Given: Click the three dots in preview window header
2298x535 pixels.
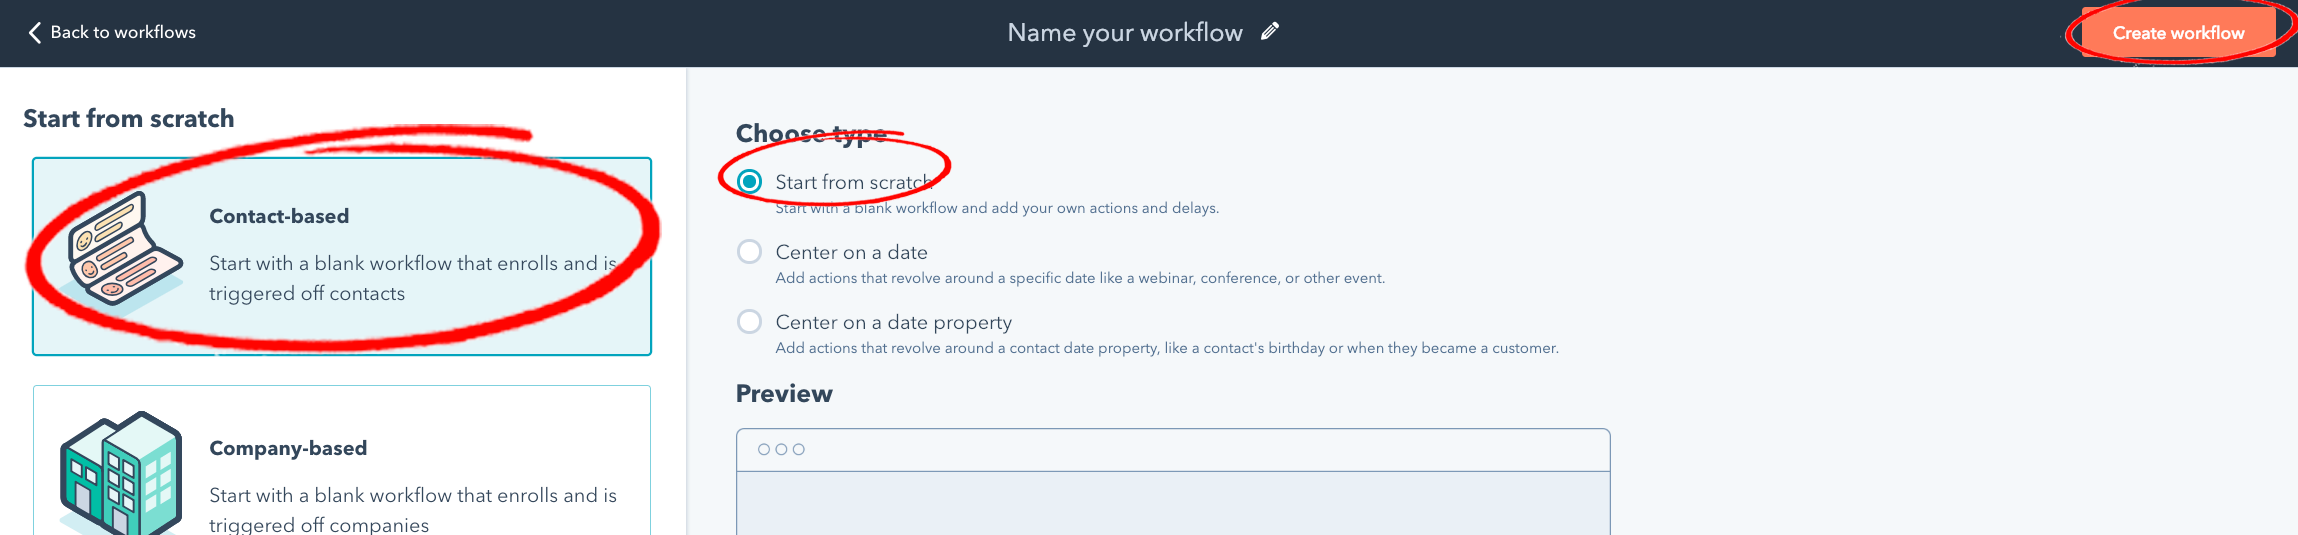Looking at the screenshot, I should [x=781, y=449].
